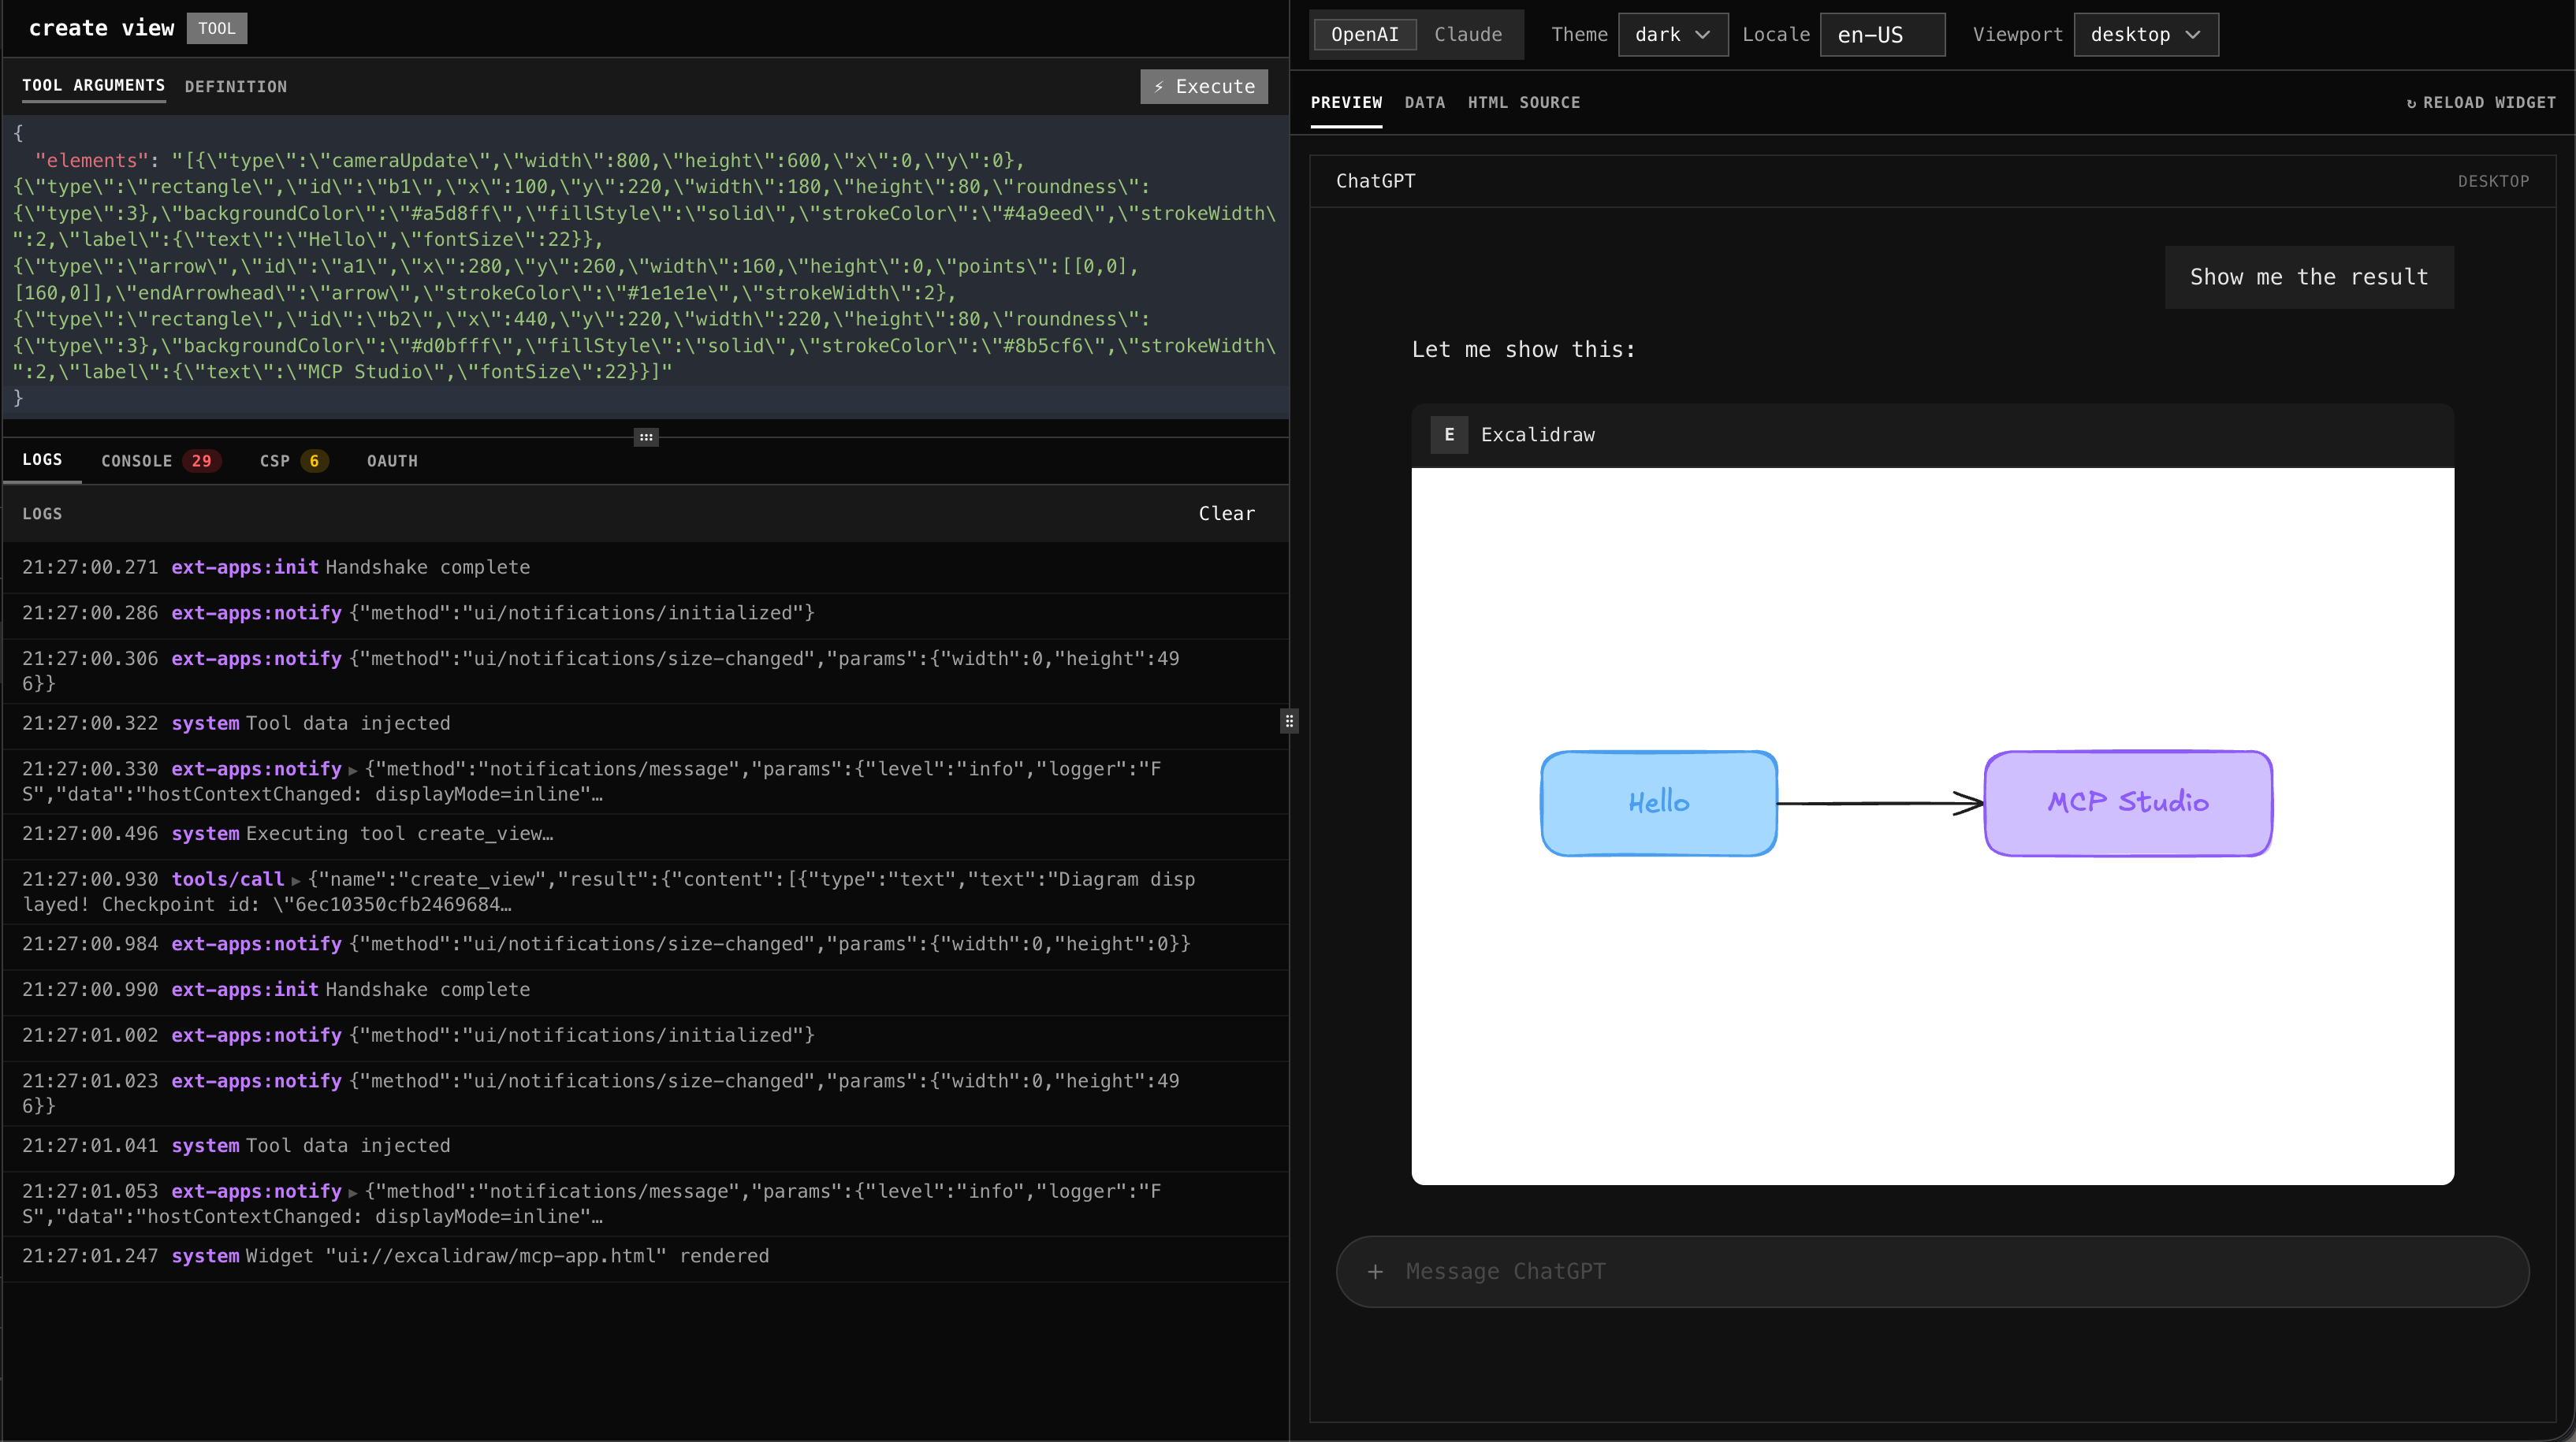Open the OAuth tab
This screenshot has height=1442, width=2576.
(392, 461)
